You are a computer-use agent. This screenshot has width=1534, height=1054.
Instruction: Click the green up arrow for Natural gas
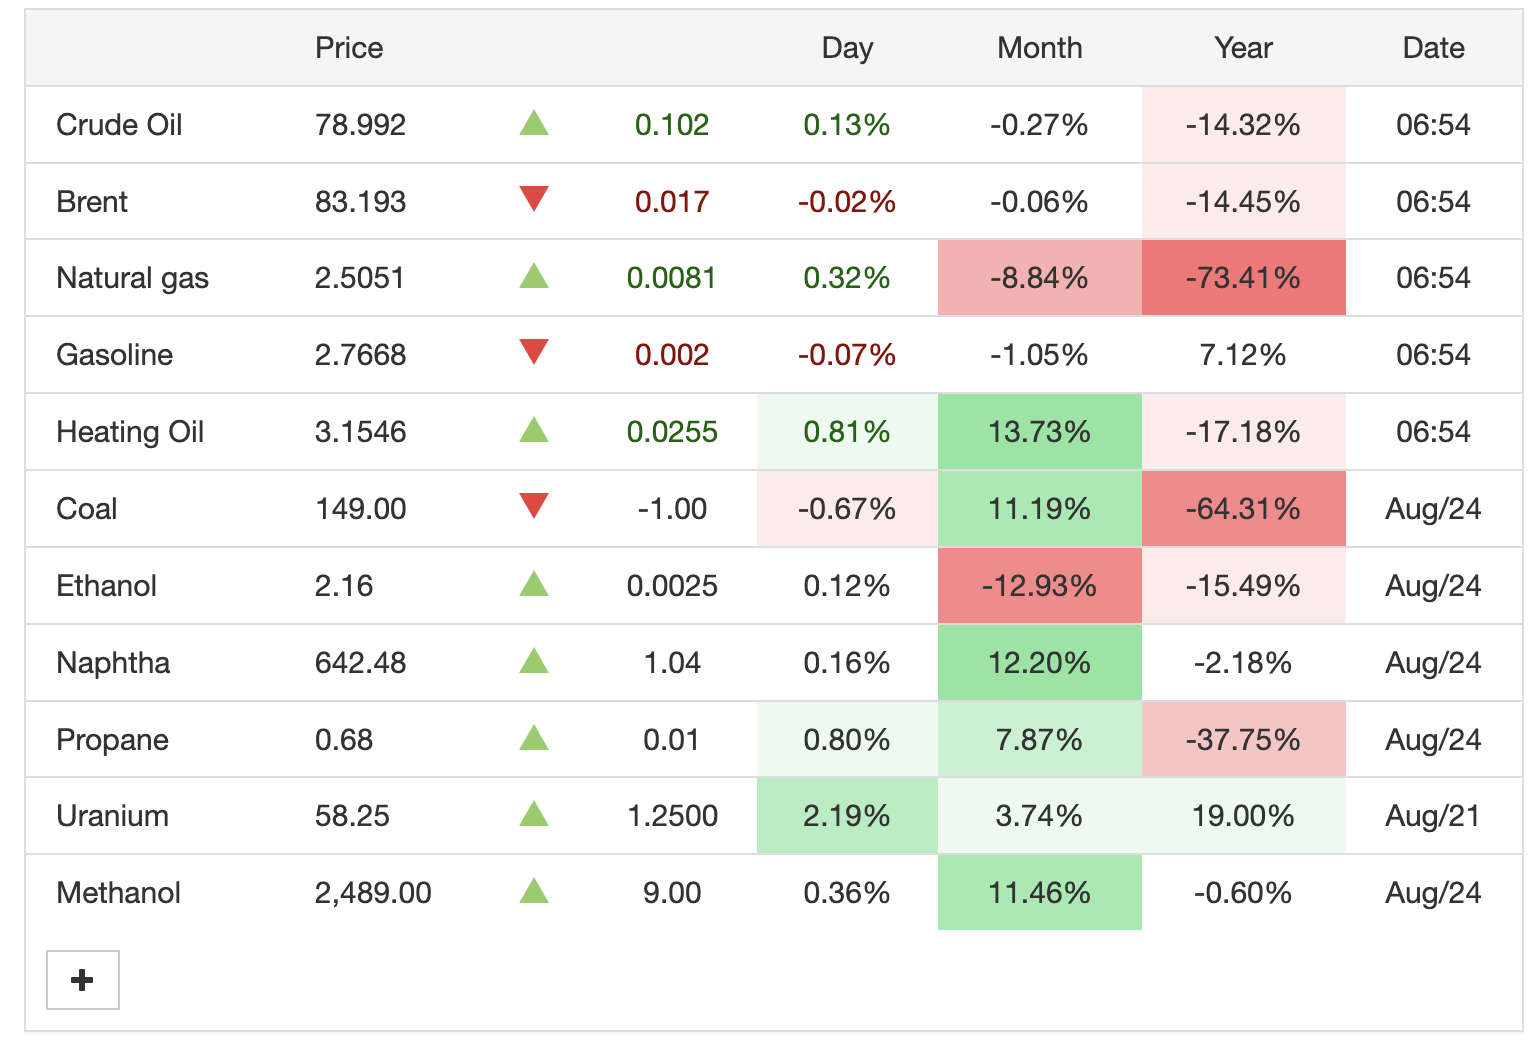click(x=534, y=276)
